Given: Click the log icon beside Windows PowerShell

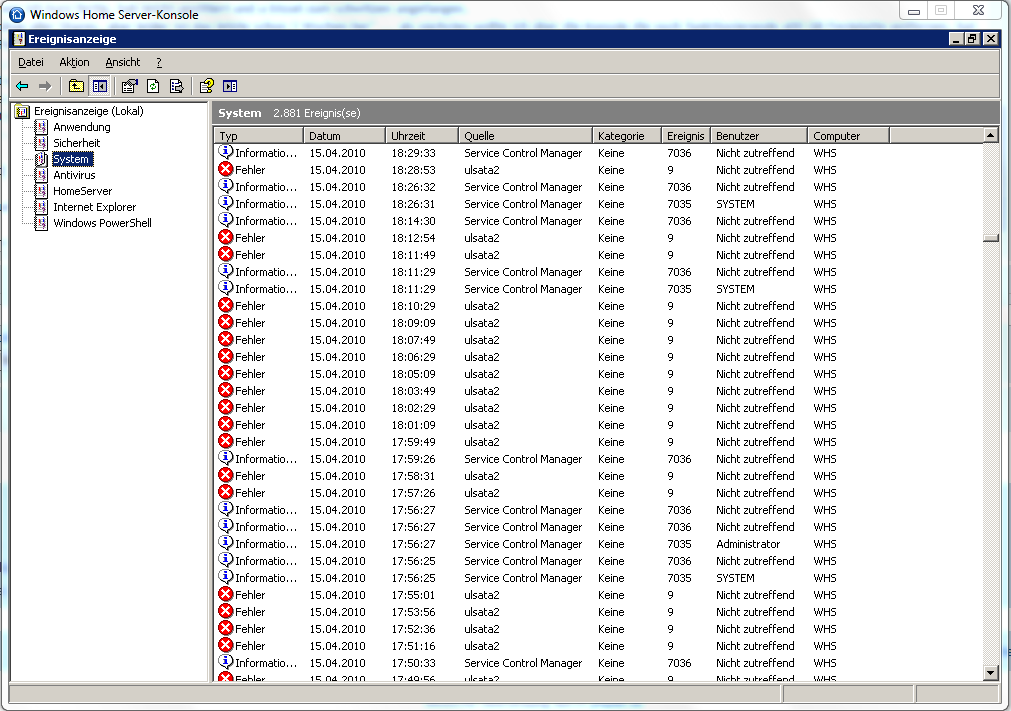Looking at the screenshot, I should tap(41, 224).
